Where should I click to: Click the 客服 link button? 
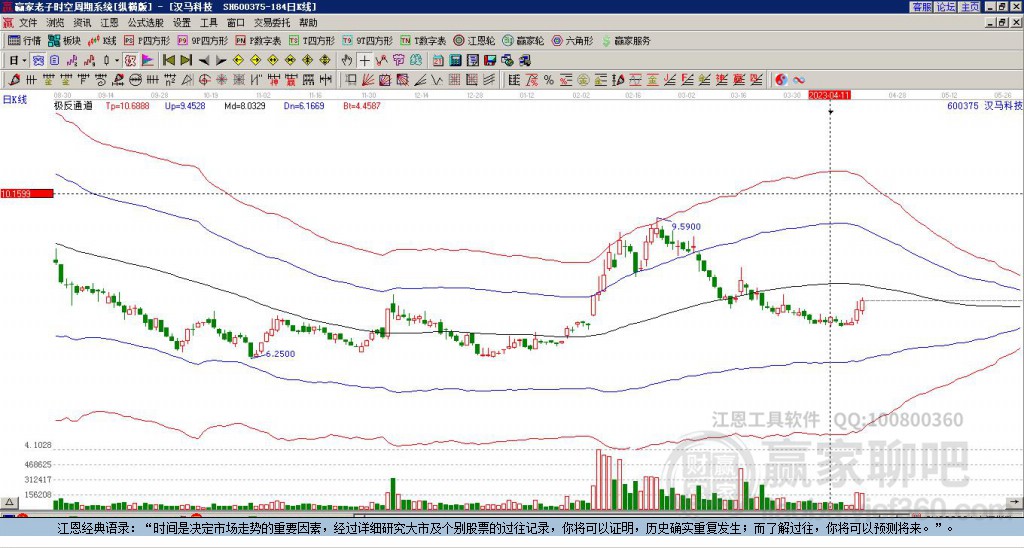tap(921, 7)
